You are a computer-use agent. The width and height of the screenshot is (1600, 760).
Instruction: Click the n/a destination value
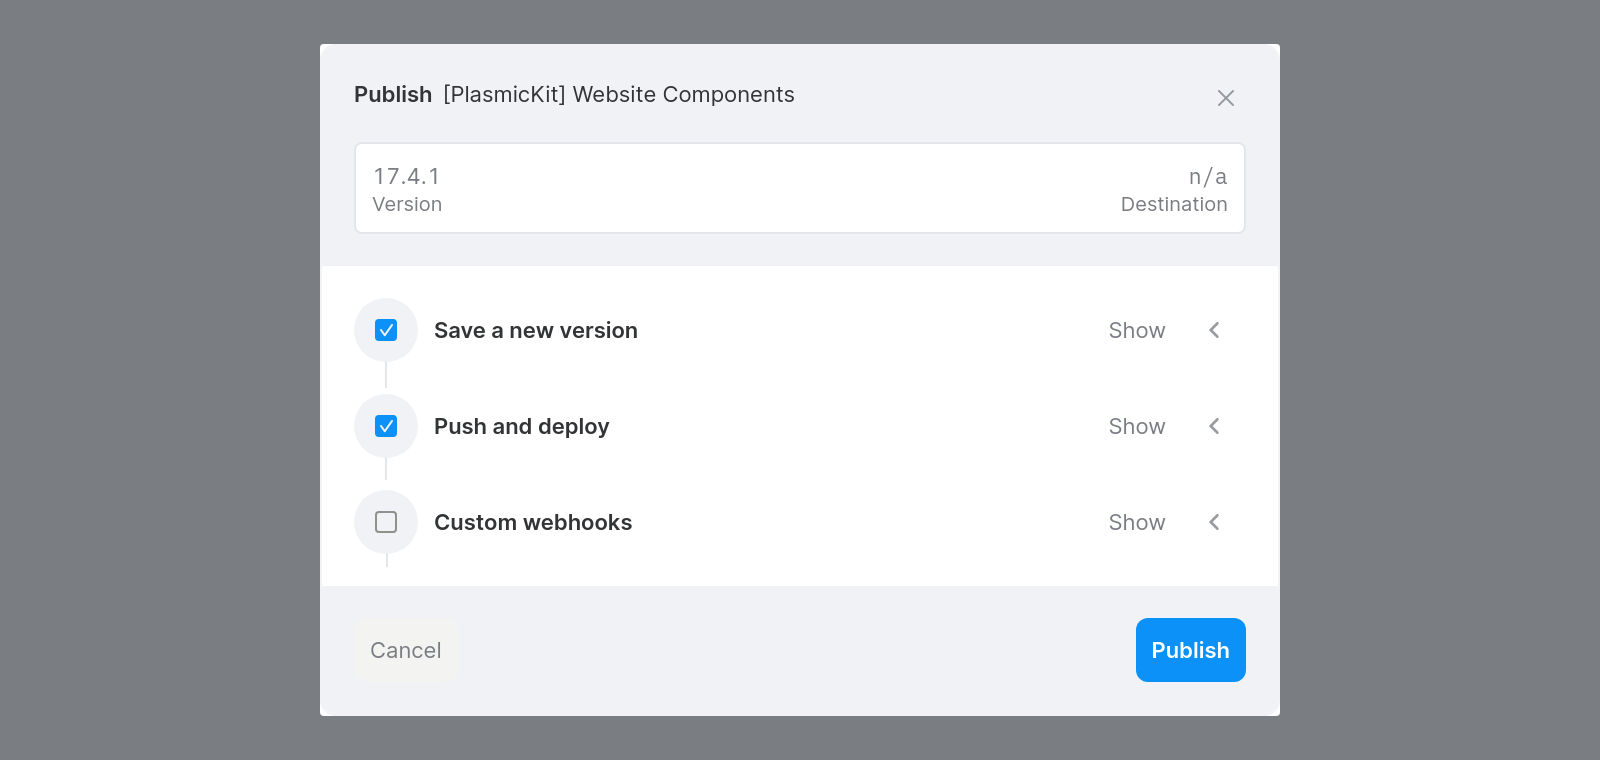1207,176
